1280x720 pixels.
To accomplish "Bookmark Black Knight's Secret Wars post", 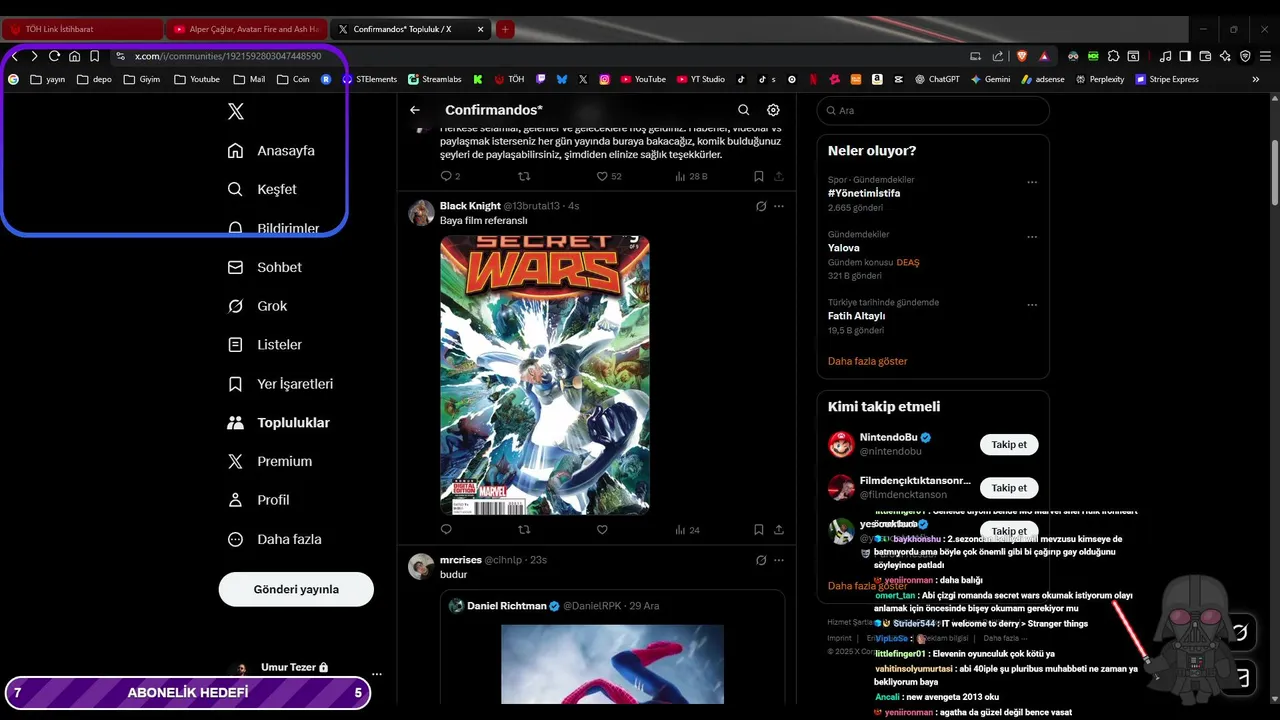I will click(759, 530).
